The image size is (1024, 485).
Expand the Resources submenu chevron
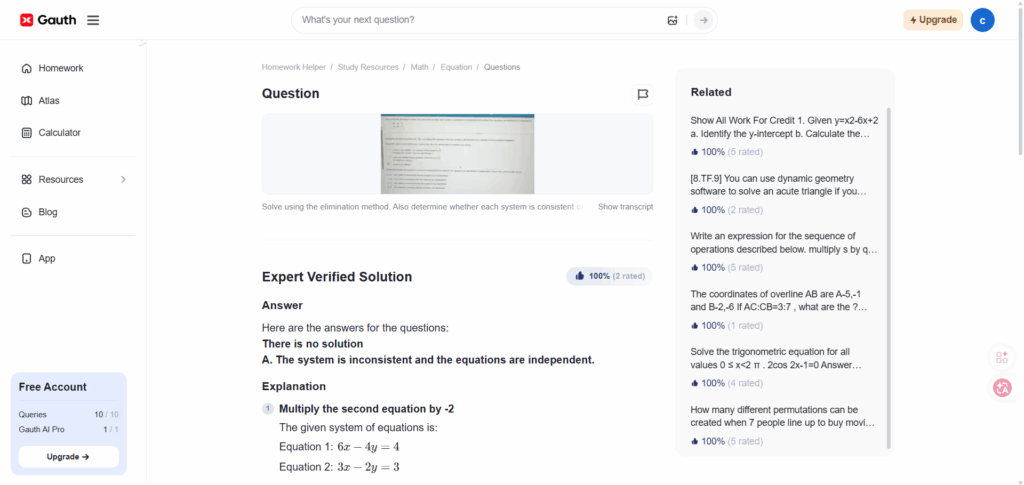[x=123, y=180]
